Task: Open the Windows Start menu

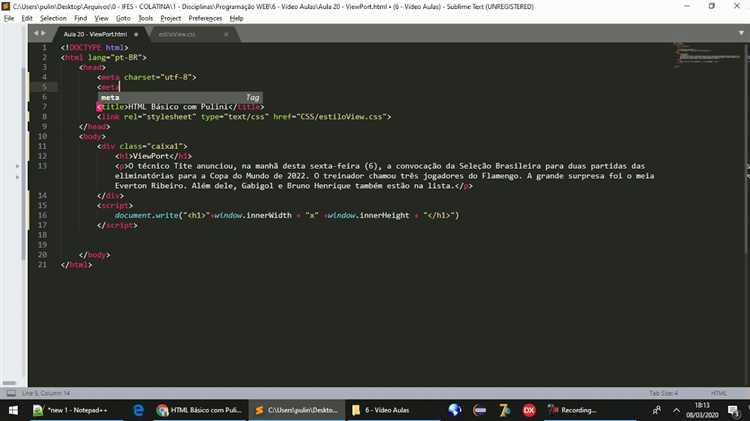Action: 13,410
